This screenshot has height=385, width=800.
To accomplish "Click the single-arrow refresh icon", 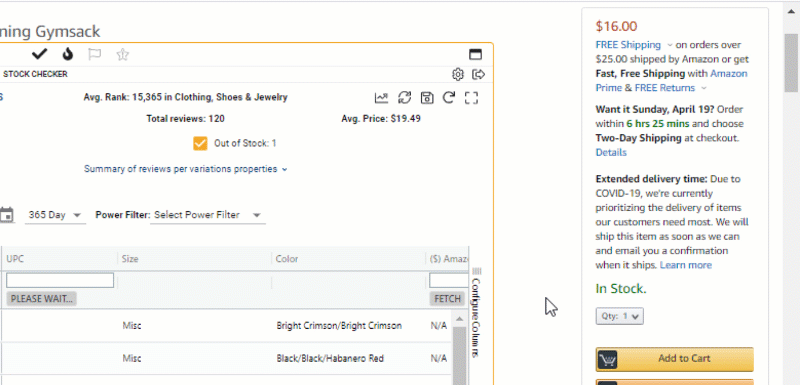I will pos(449,97).
